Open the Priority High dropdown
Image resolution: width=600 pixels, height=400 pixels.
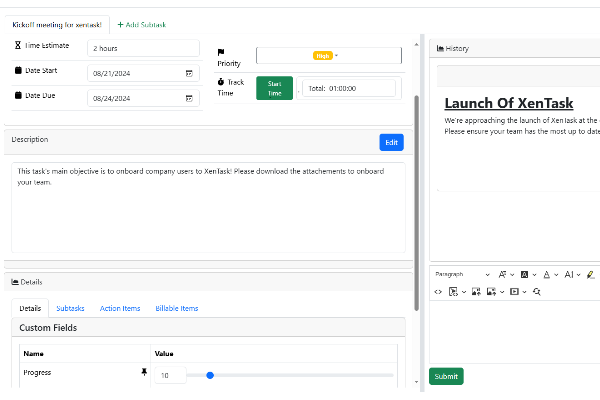326,56
